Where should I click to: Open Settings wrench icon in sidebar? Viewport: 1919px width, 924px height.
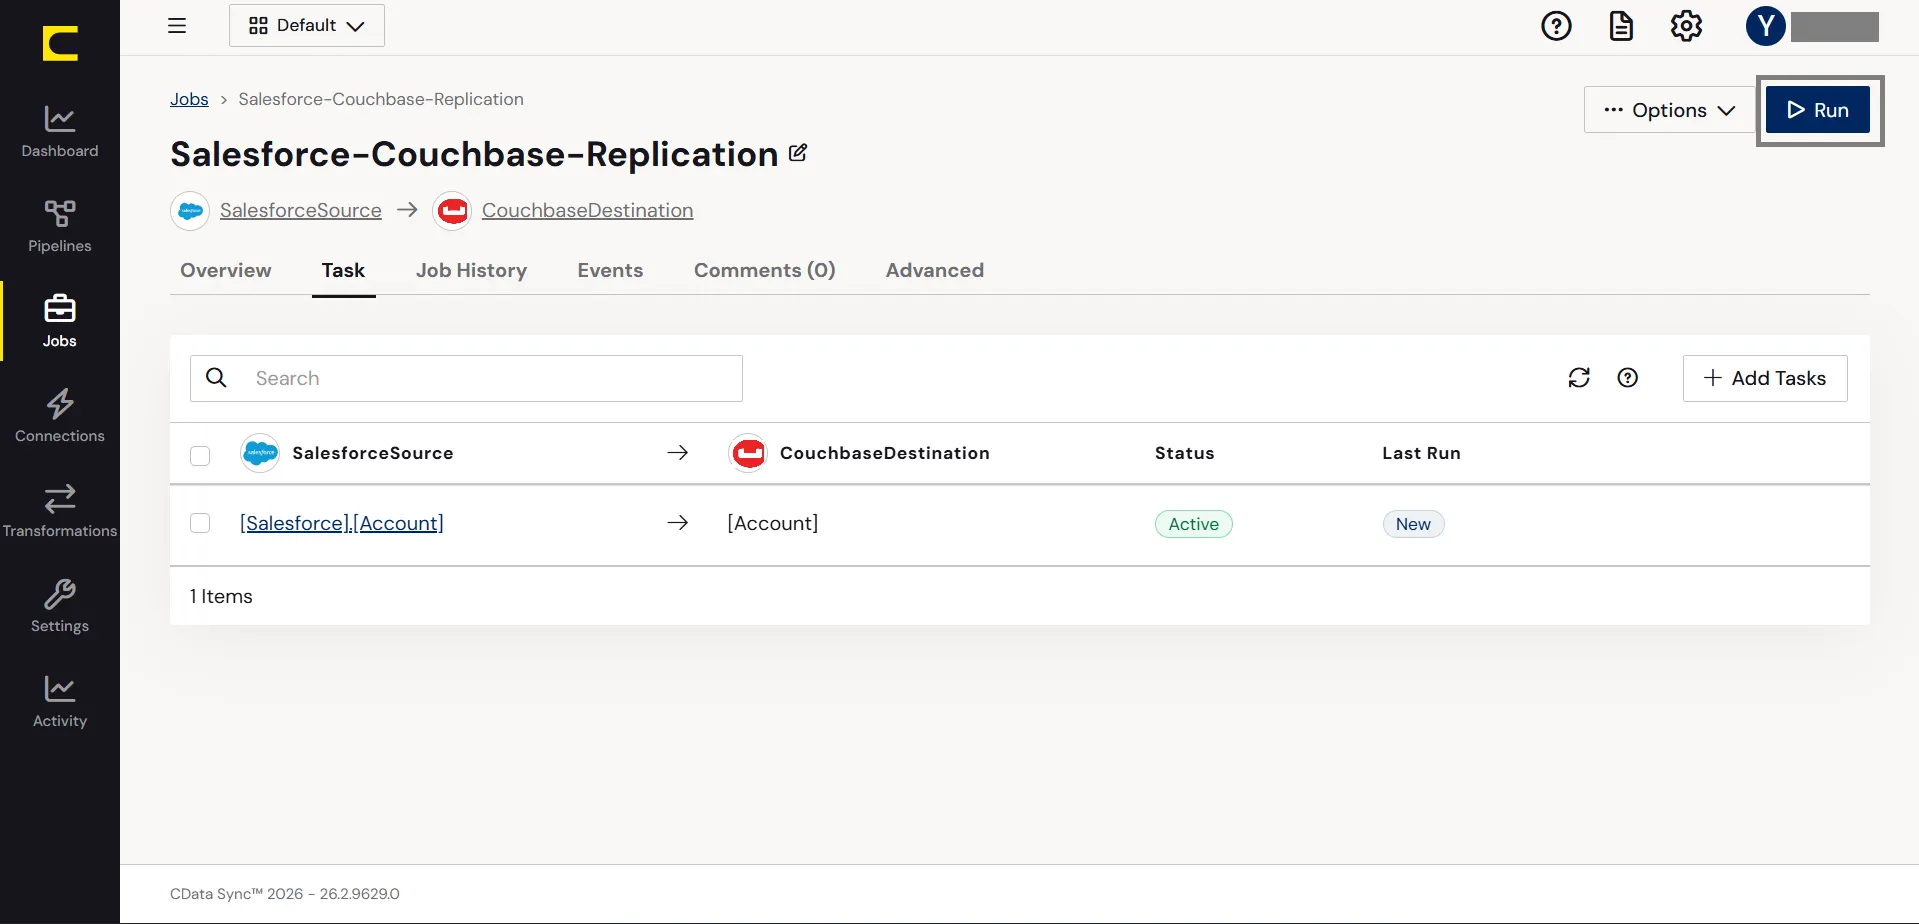(60, 606)
